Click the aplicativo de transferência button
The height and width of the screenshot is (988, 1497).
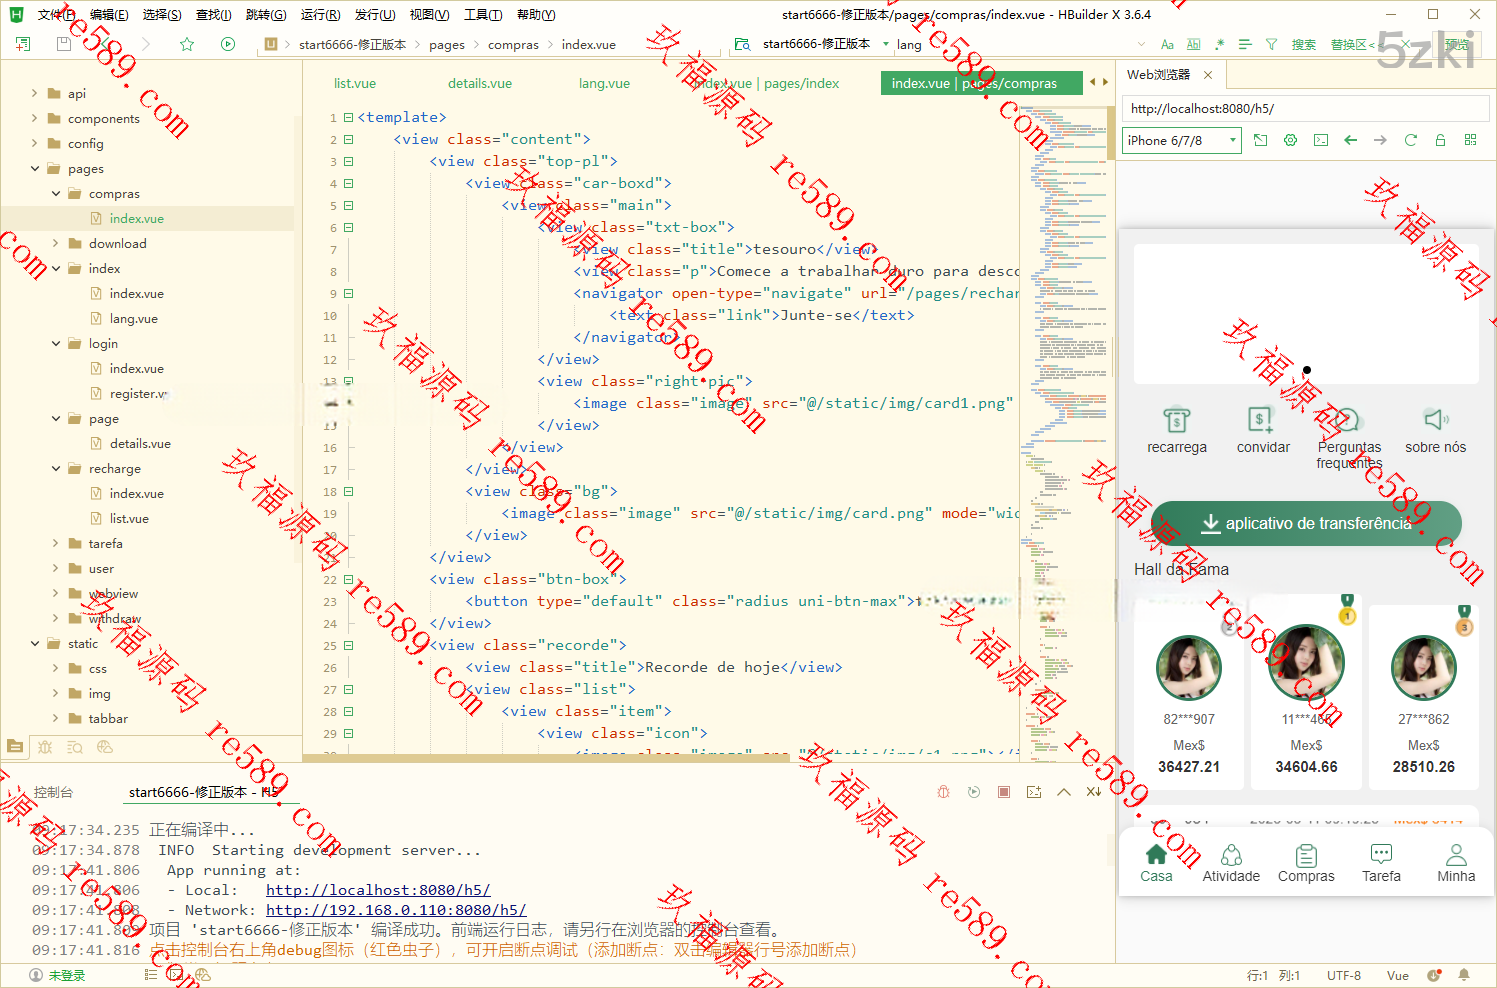1306,523
